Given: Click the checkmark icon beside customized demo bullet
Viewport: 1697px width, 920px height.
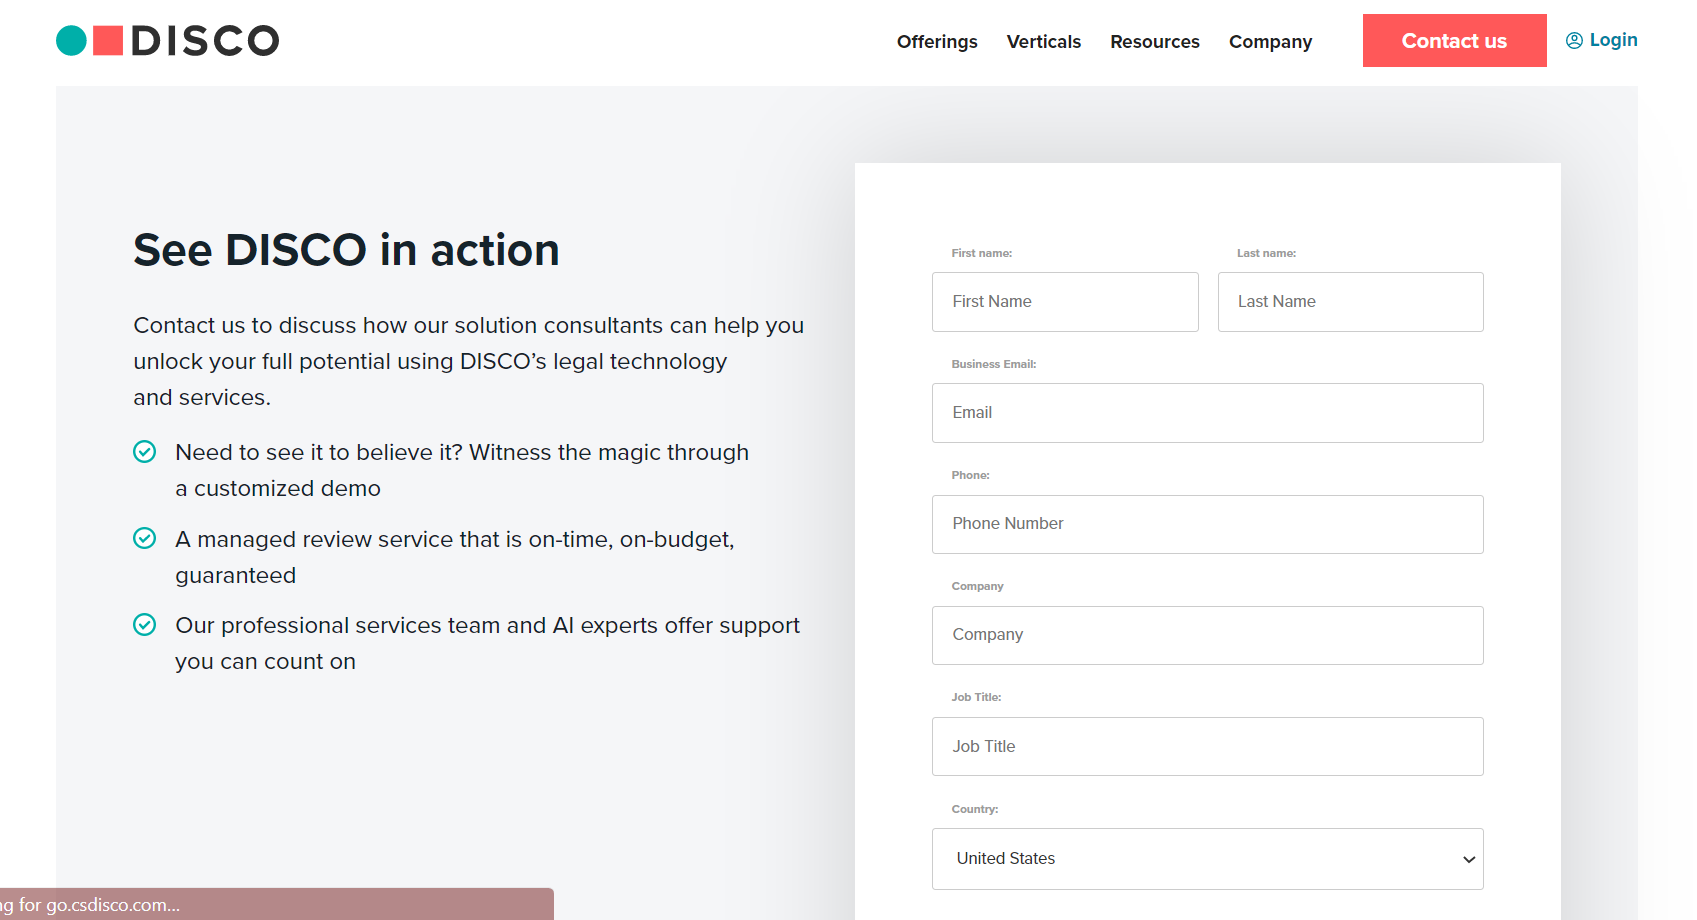Looking at the screenshot, I should click(145, 452).
